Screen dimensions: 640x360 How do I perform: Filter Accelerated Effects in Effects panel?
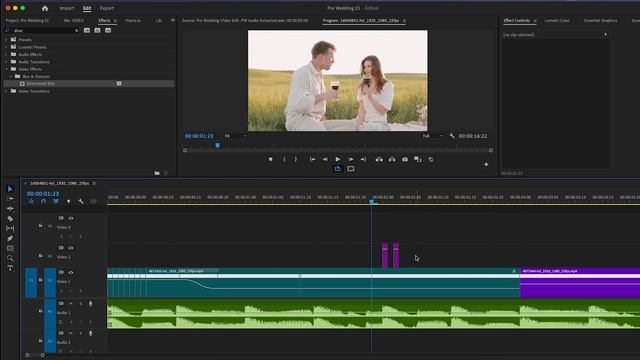click(87, 30)
